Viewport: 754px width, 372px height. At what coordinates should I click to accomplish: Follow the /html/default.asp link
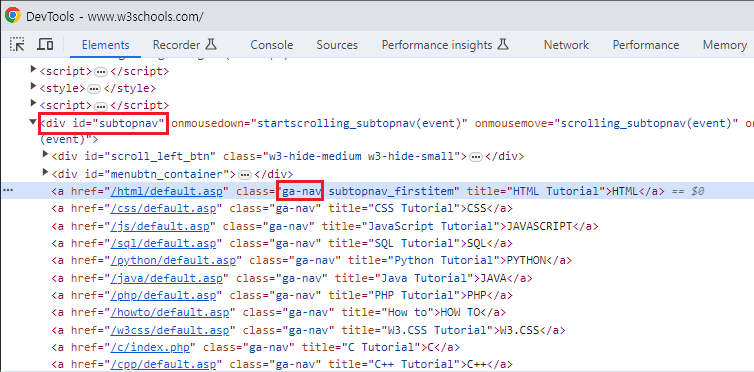[x=166, y=191]
